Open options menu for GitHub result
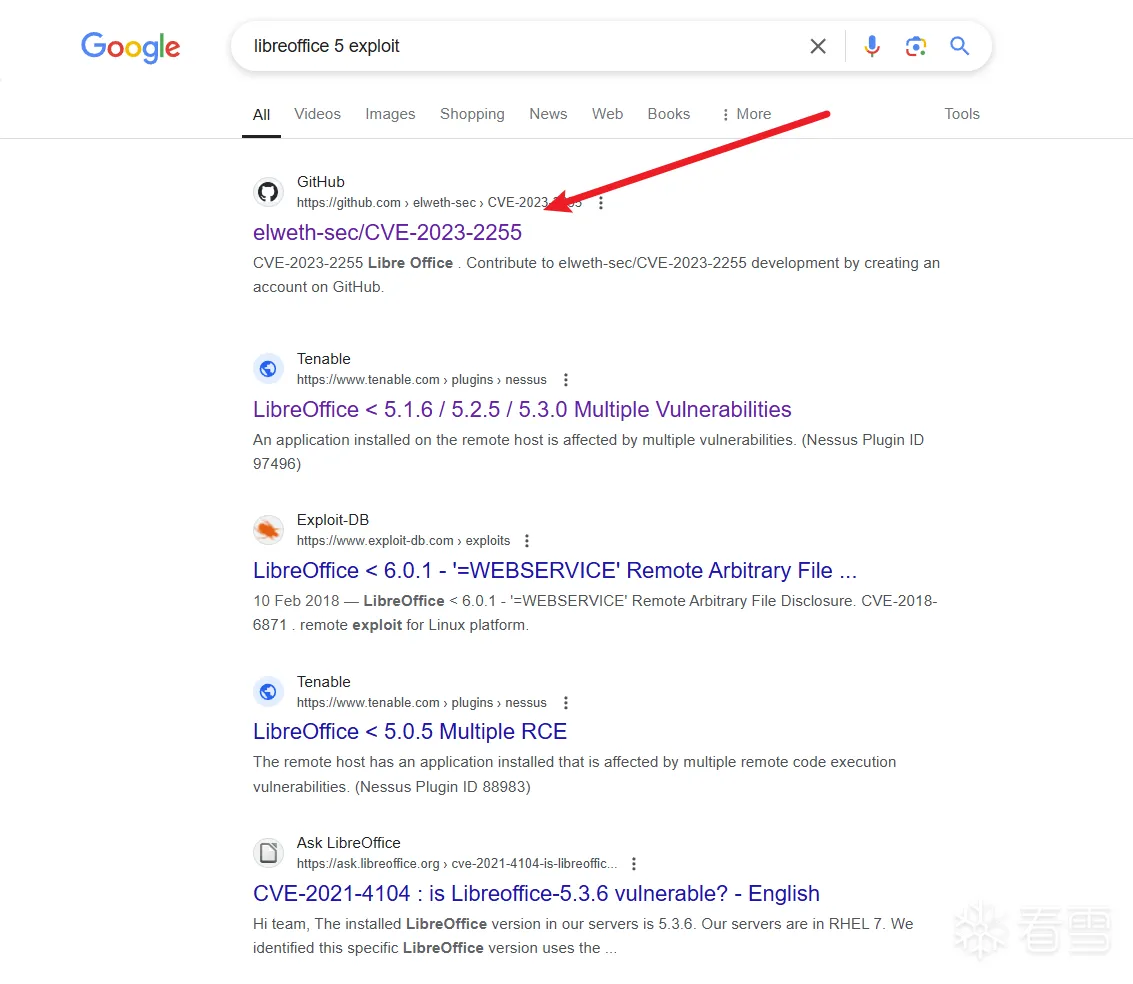This screenshot has width=1133, height=984. [601, 203]
